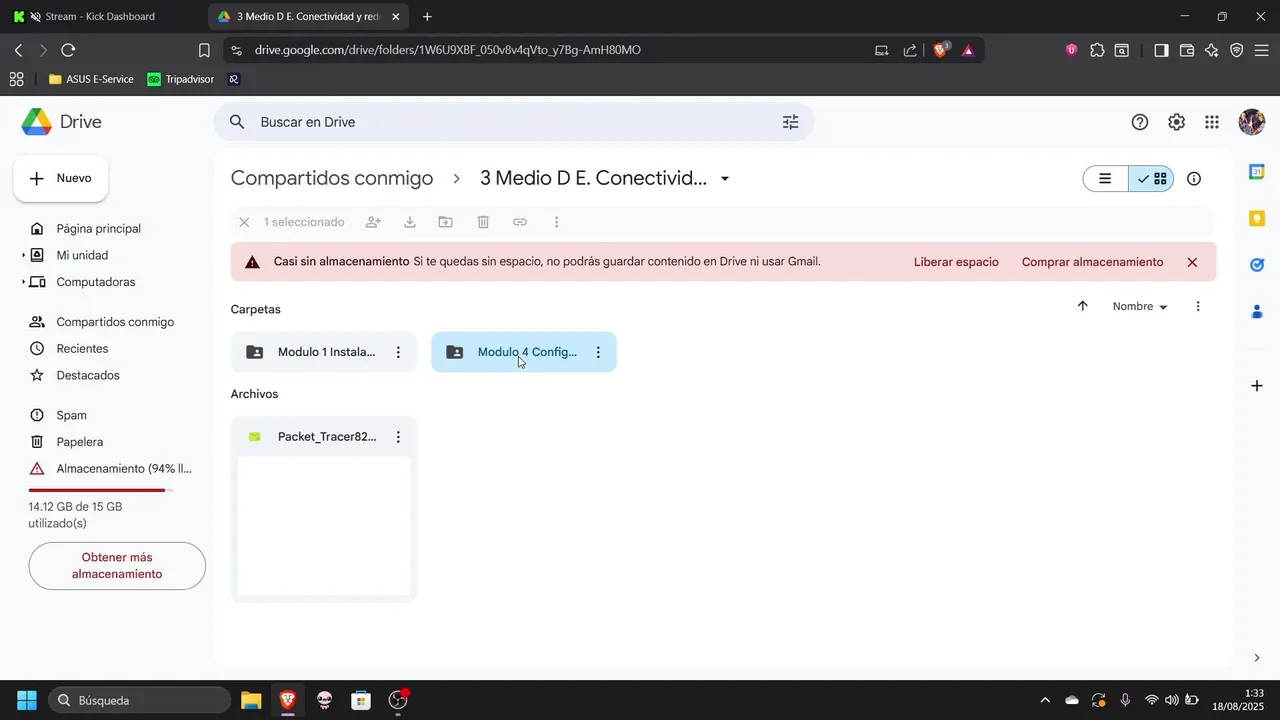Open Google Calendar side panel

pyautogui.click(x=1257, y=172)
